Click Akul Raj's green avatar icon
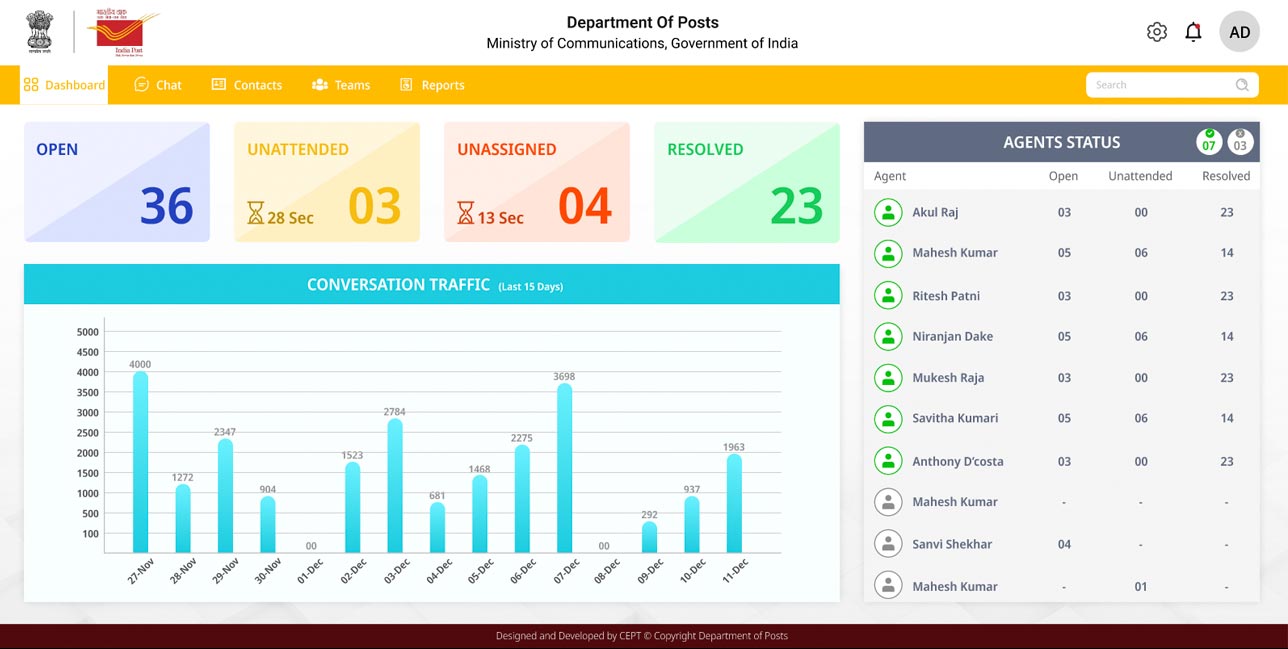This screenshot has height=649, width=1288. pyautogui.click(x=887, y=212)
